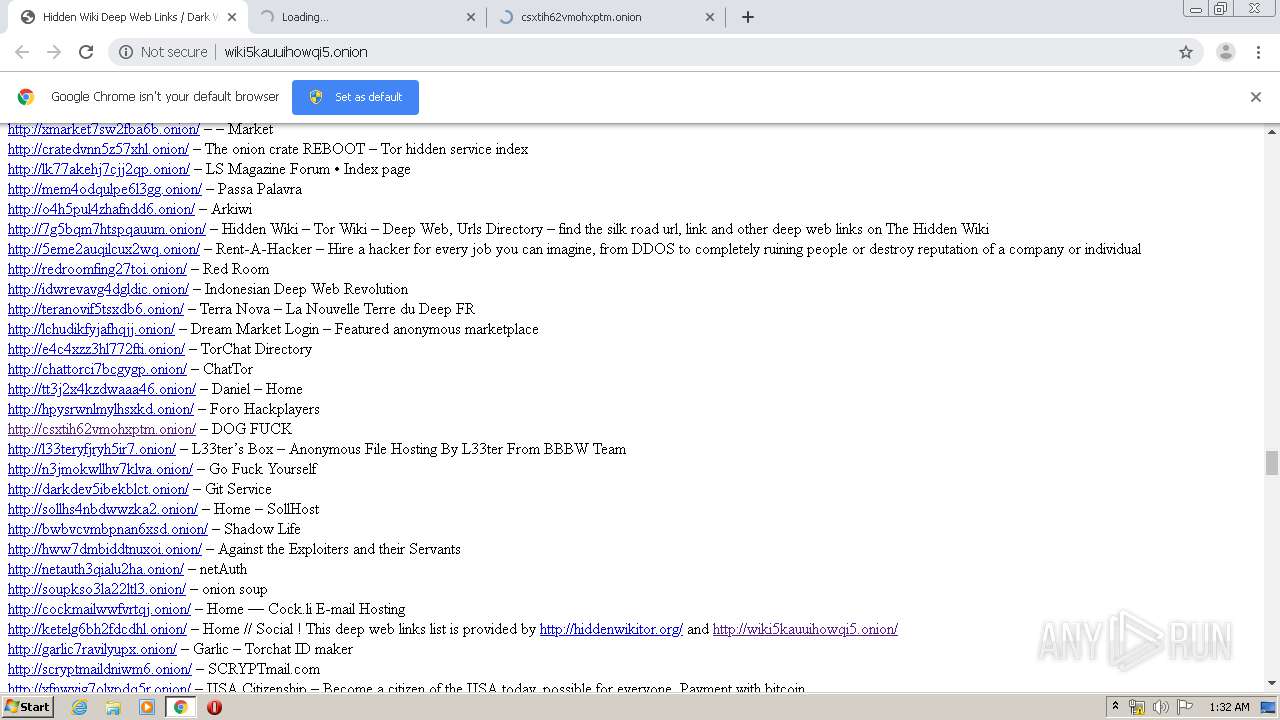Viewport: 1280px width, 720px height.
Task: Click the volume tray icon
Action: [1160, 707]
